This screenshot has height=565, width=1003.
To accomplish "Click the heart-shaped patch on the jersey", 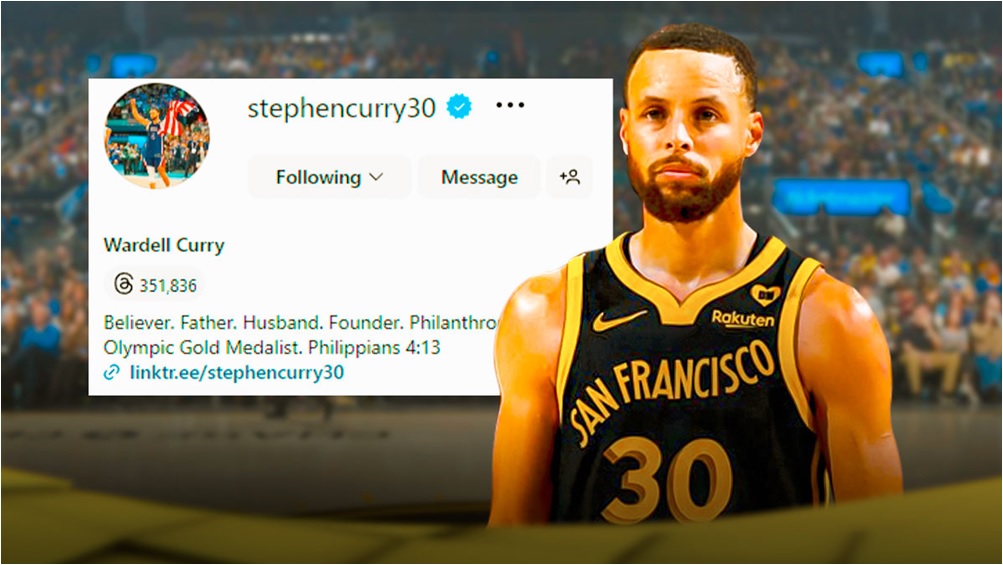I will (x=765, y=295).
